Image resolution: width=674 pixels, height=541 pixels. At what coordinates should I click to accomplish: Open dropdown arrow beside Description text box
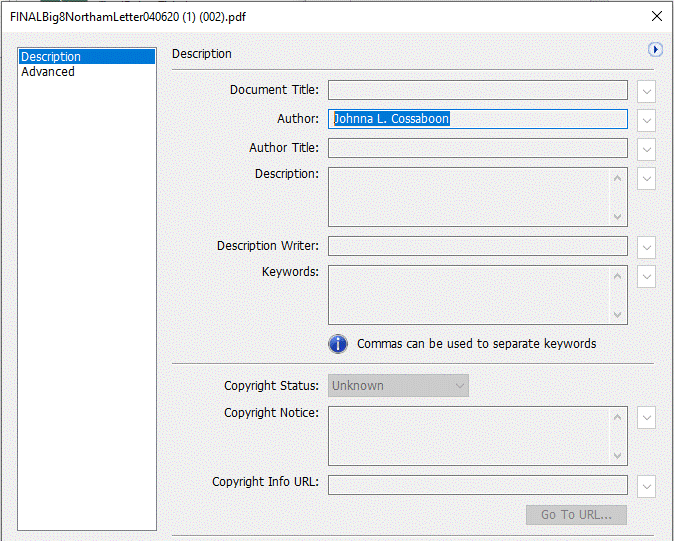(646, 178)
